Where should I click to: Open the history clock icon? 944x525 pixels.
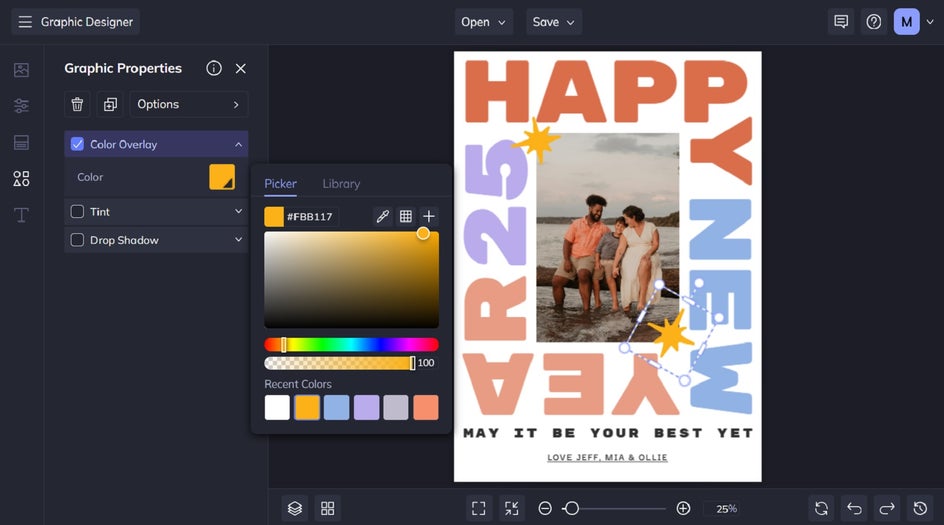pyautogui.click(x=920, y=509)
